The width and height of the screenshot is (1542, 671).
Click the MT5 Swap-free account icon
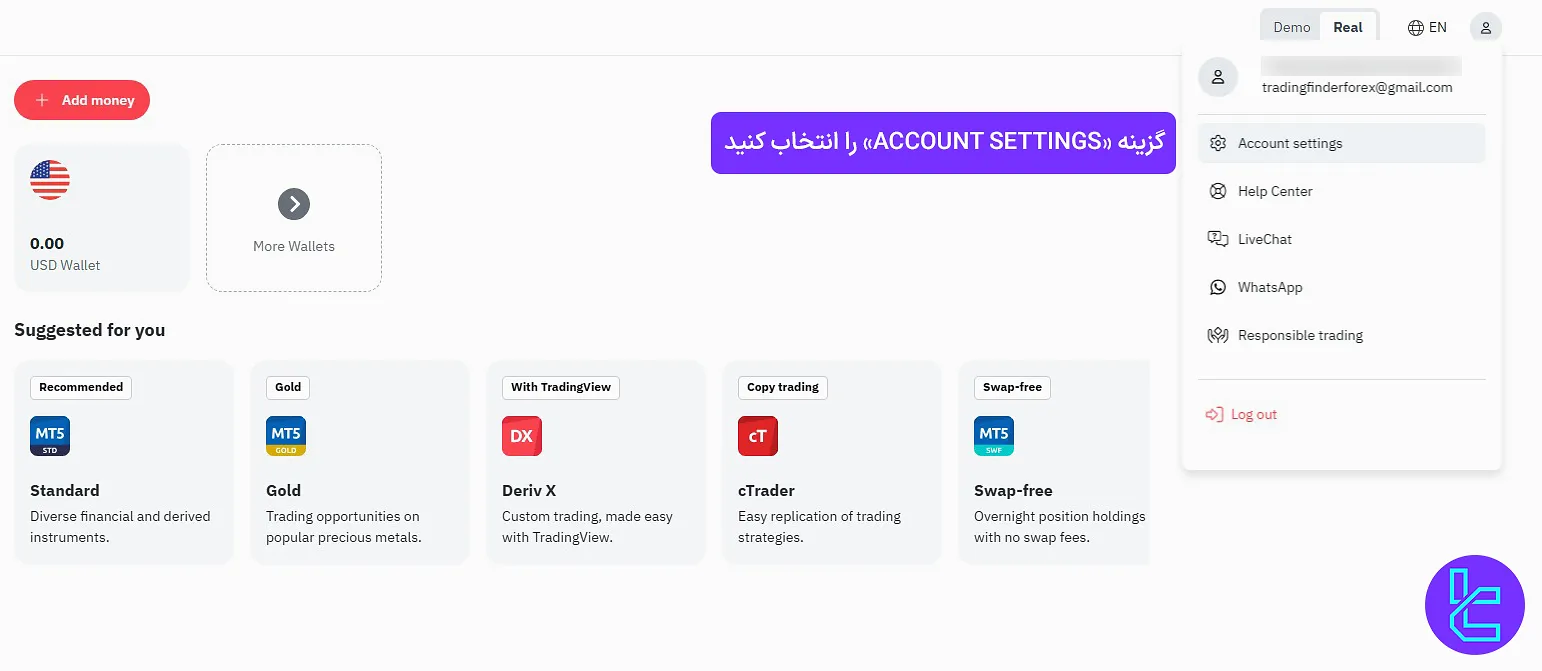click(993, 435)
